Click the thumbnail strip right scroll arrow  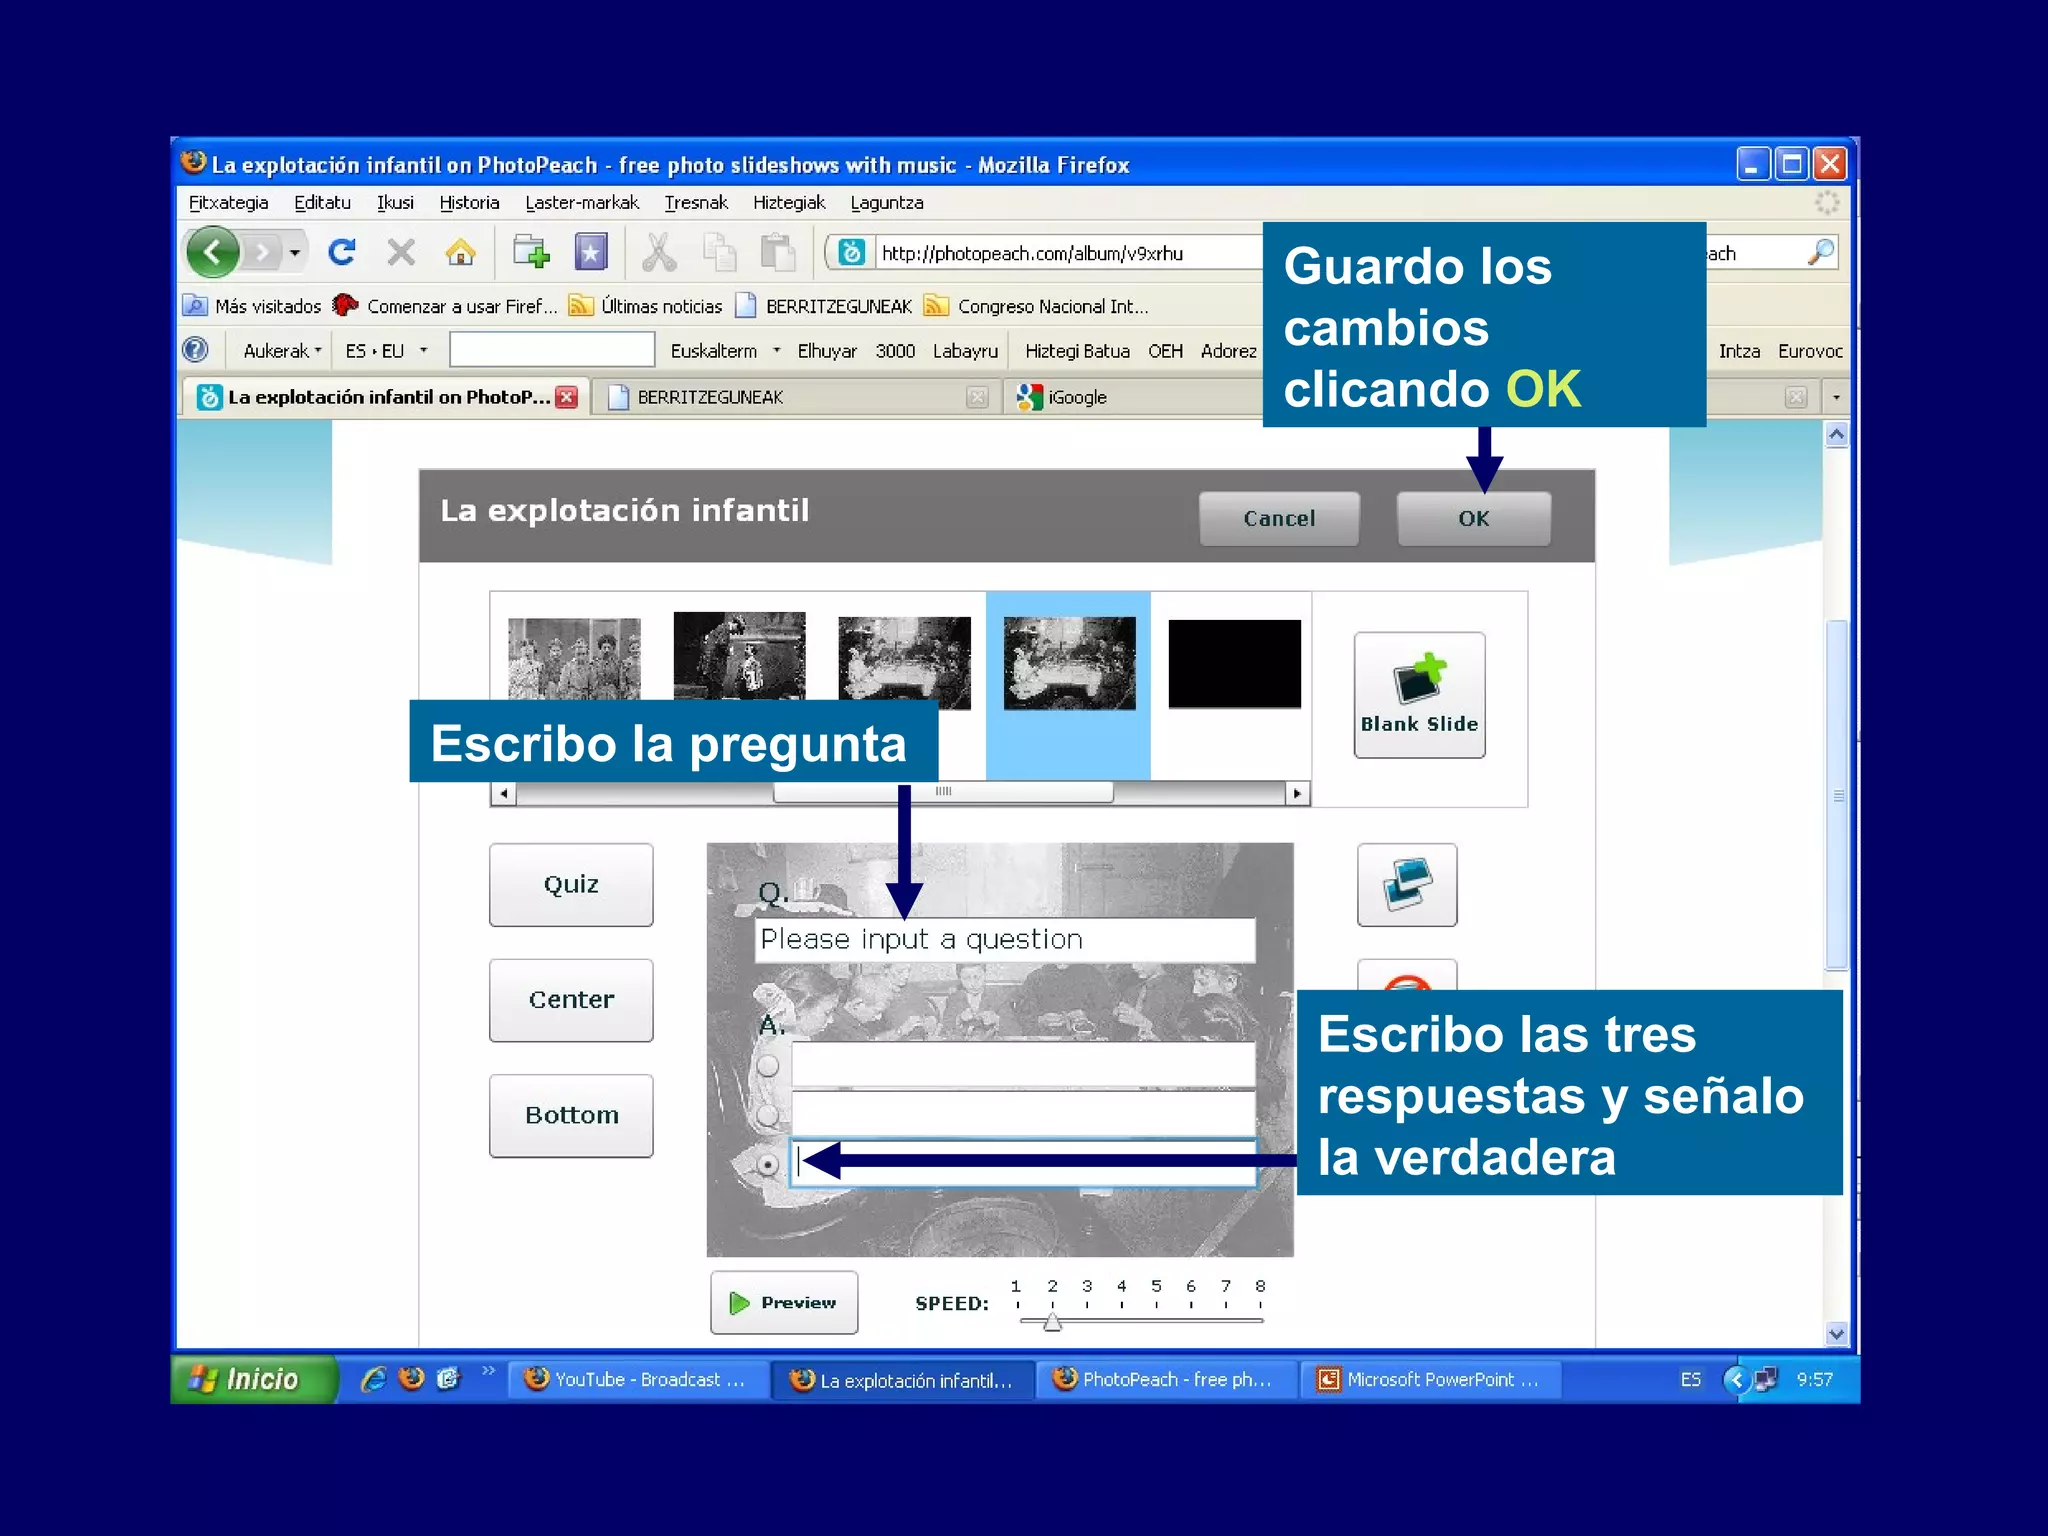click(1297, 793)
